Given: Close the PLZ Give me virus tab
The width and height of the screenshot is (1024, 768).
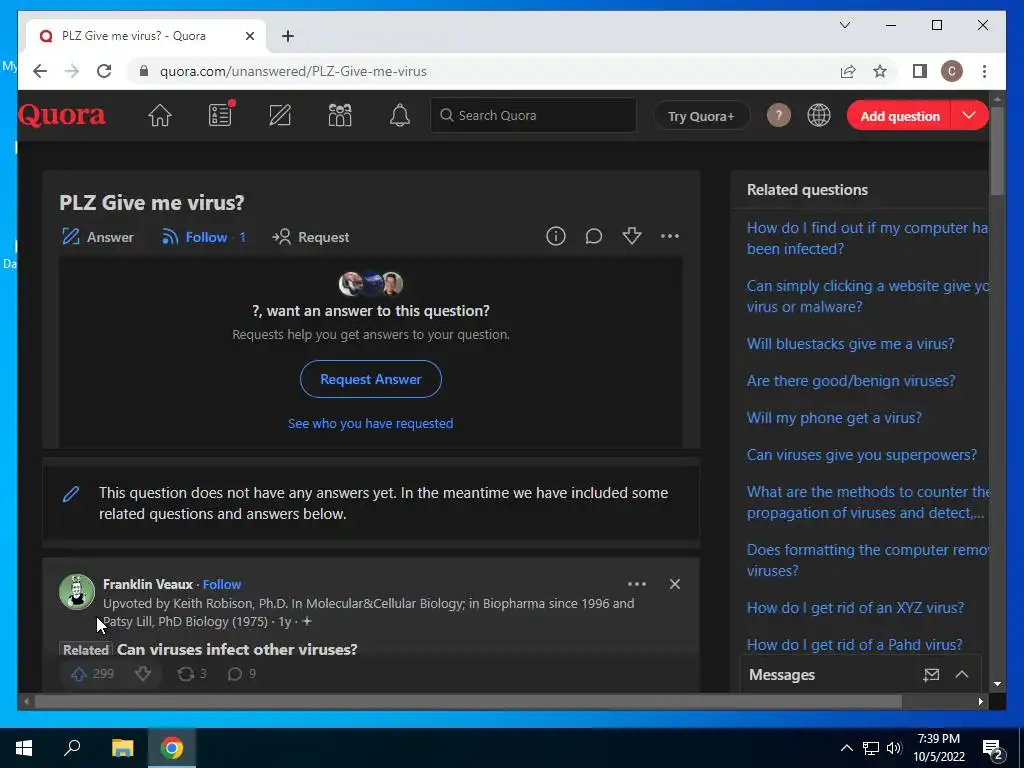Looking at the screenshot, I should [x=249, y=36].
